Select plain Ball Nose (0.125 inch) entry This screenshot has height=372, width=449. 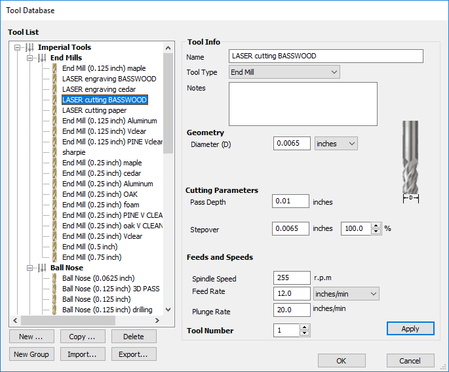(x=97, y=299)
